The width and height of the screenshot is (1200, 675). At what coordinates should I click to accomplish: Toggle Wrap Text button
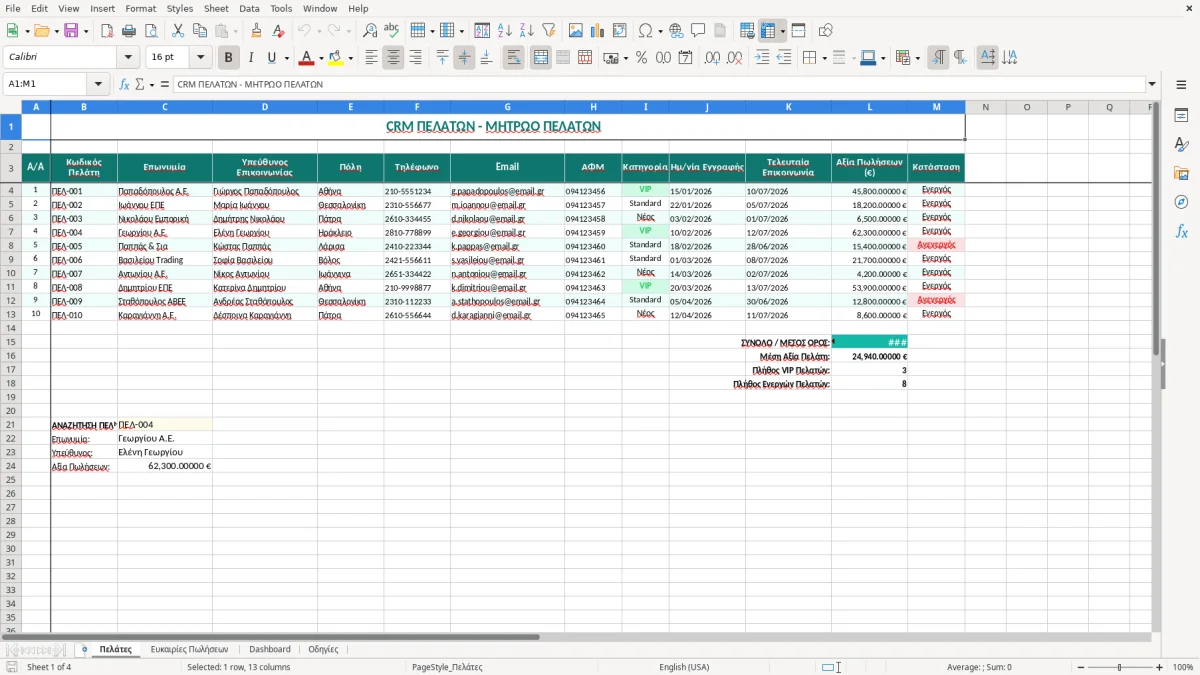514,58
